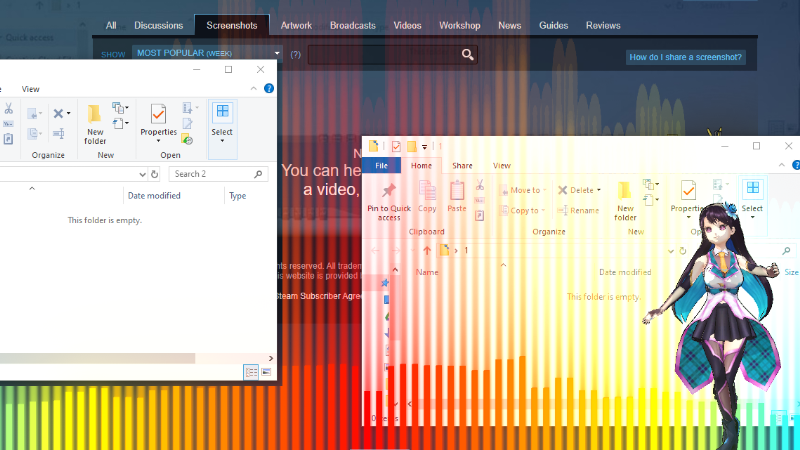Open the File tab in window 1

[x=381, y=165]
